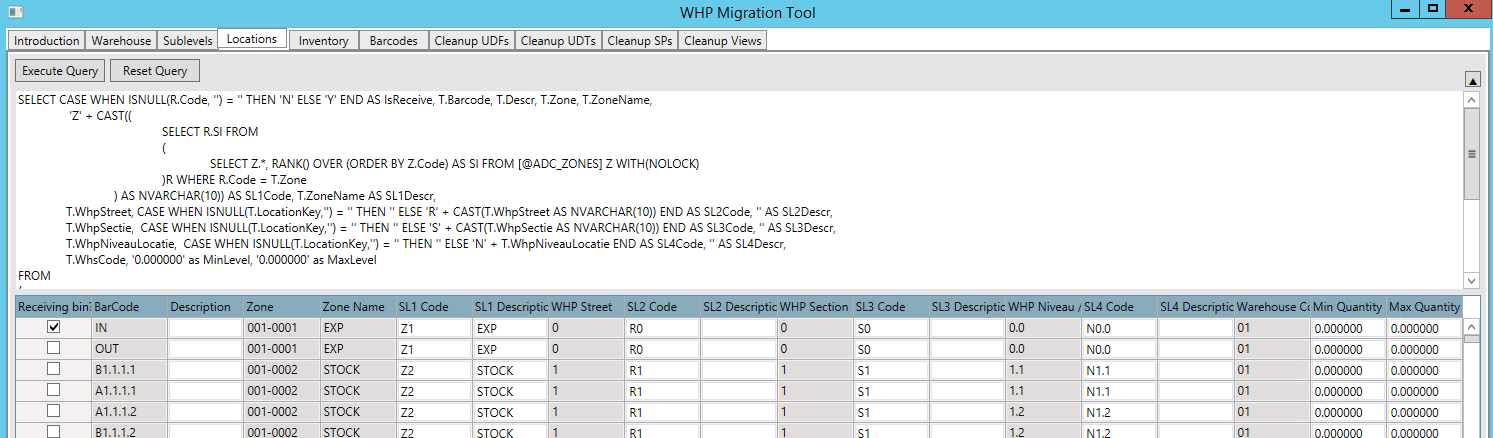1493x438 pixels.
Task: Open the Cleanup SPs tab
Action: click(640, 41)
